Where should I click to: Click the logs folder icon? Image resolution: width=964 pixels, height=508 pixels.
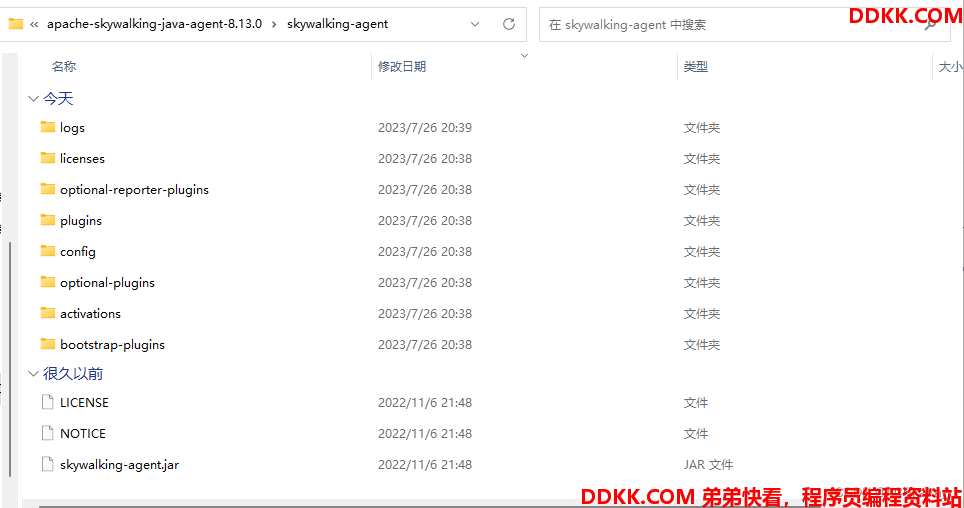[x=47, y=127]
